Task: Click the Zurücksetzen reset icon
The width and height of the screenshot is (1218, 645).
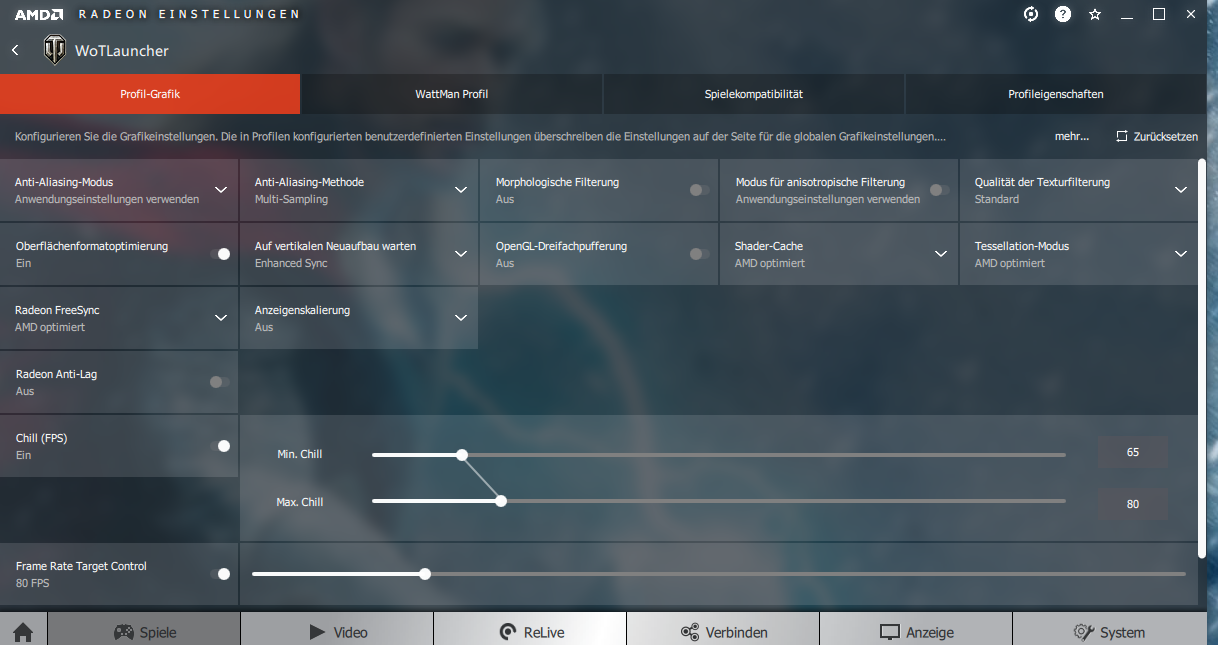Action: (1122, 136)
